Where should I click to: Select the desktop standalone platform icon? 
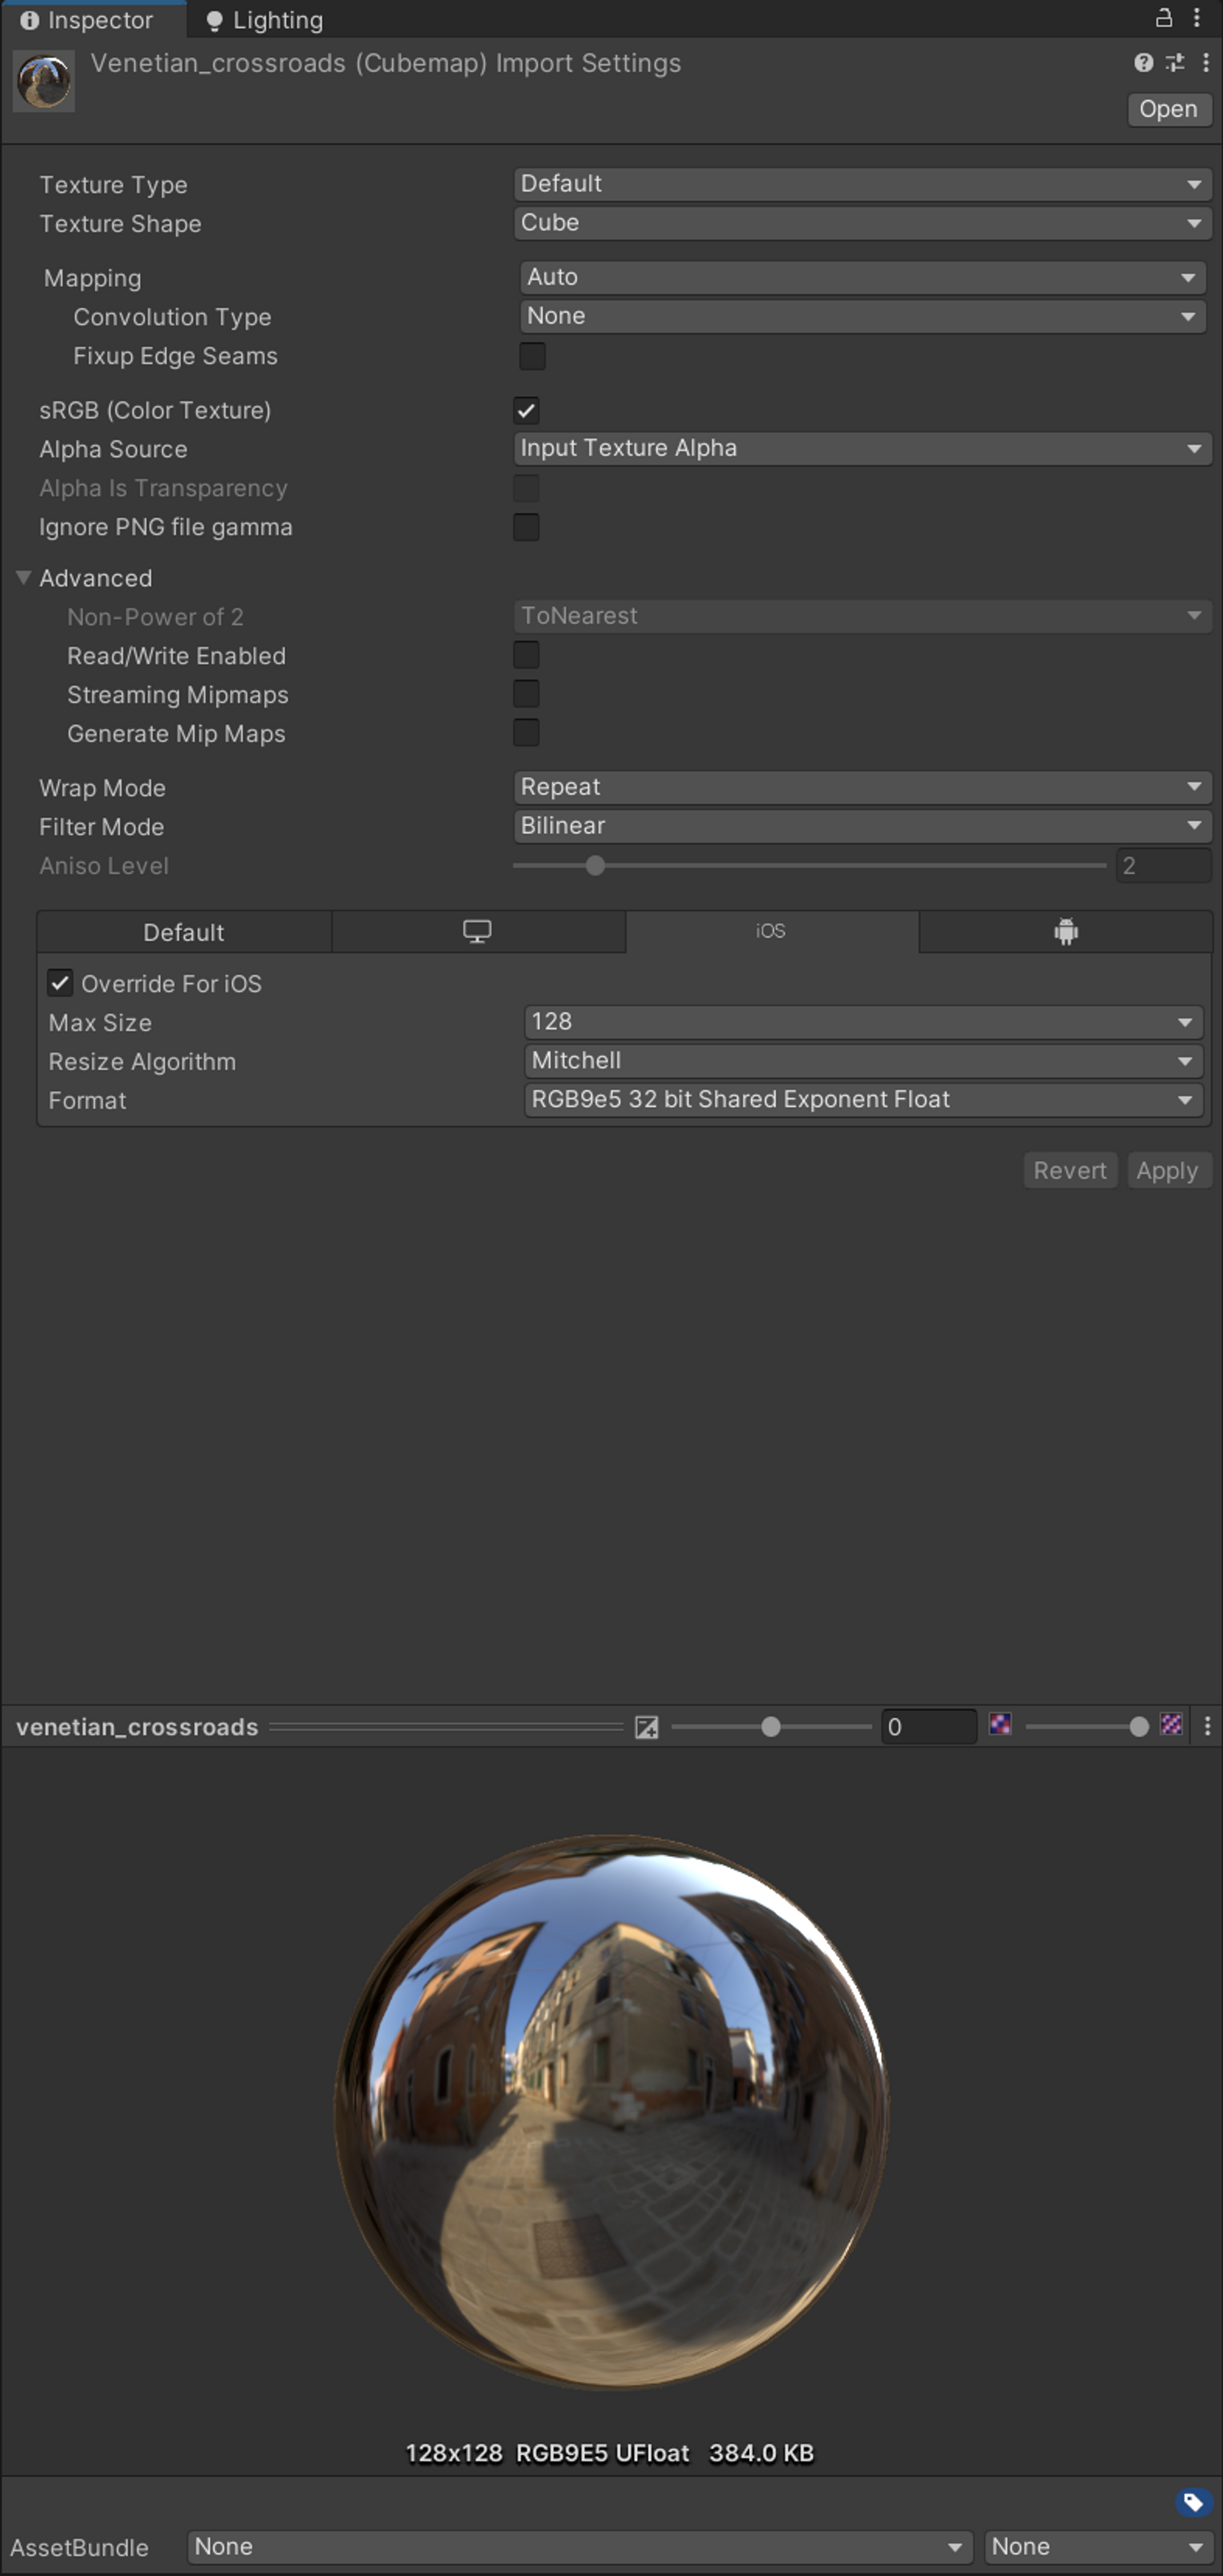(477, 932)
